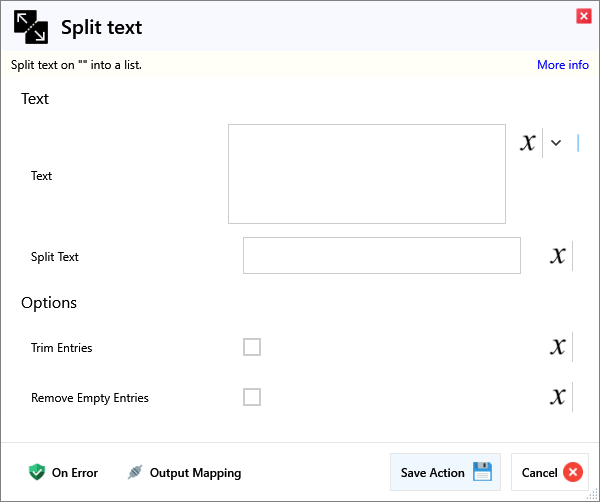Click the Remove Empty Entries label
600x502 pixels.
pyautogui.click(x=89, y=398)
